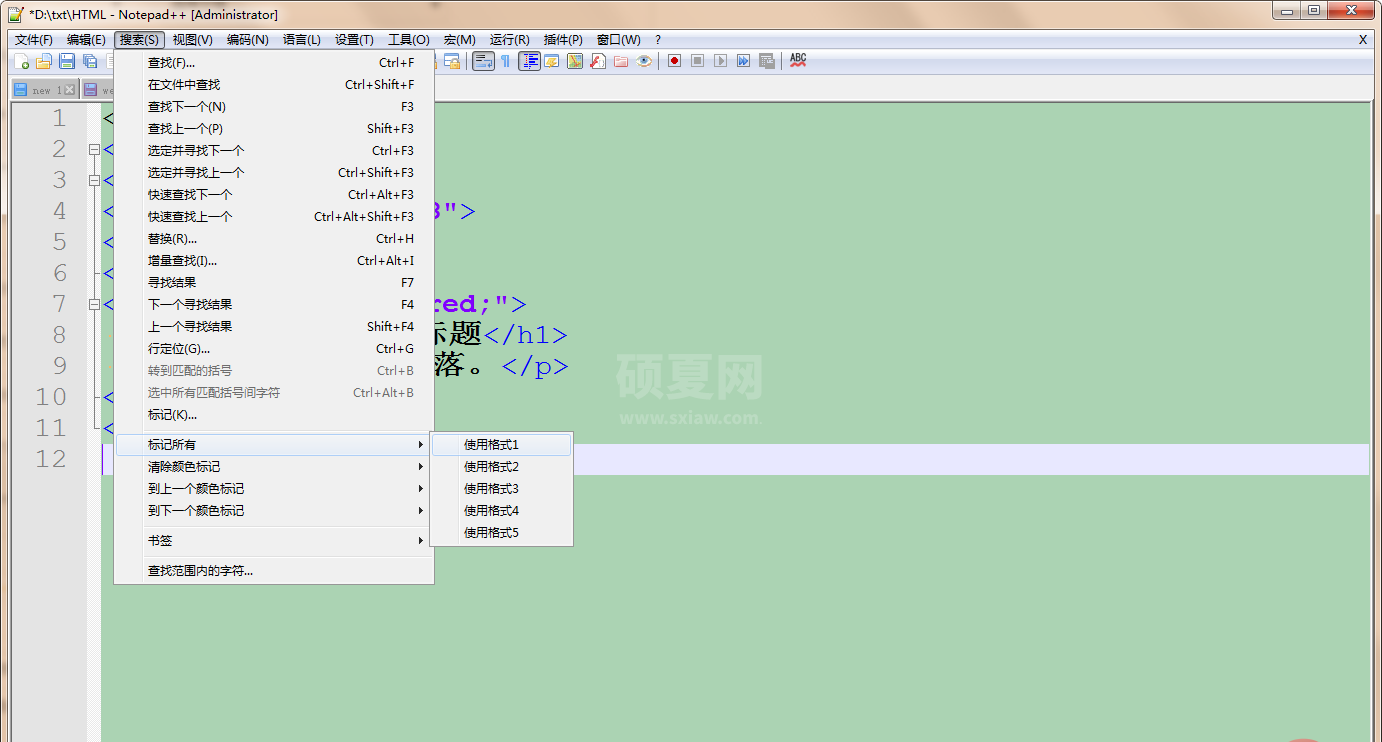
Task: Toggle the Indent Guide toolbar button
Action: pos(529,61)
